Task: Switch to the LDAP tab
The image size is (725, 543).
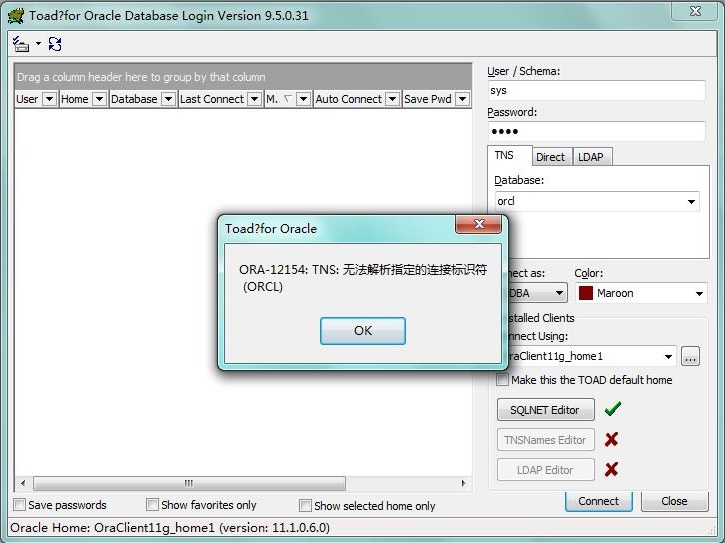Action: [x=591, y=157]
